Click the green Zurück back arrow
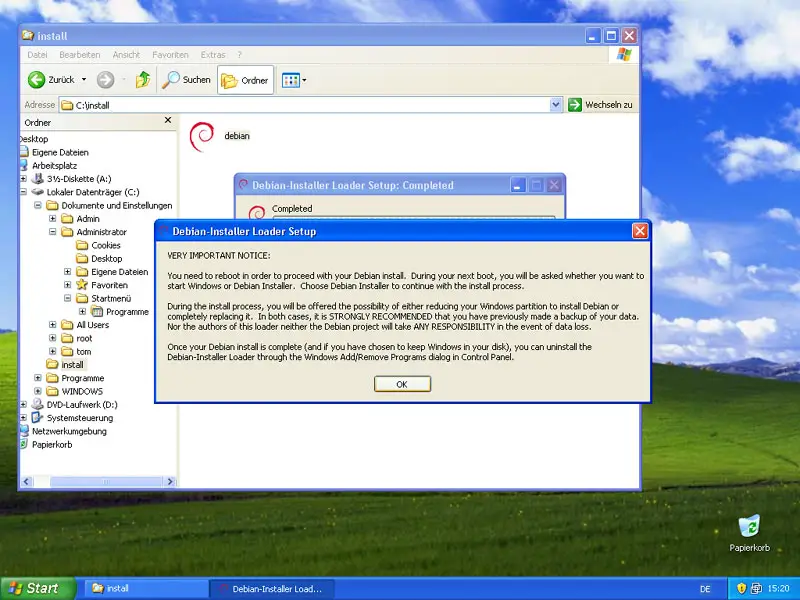 point(37,80)
